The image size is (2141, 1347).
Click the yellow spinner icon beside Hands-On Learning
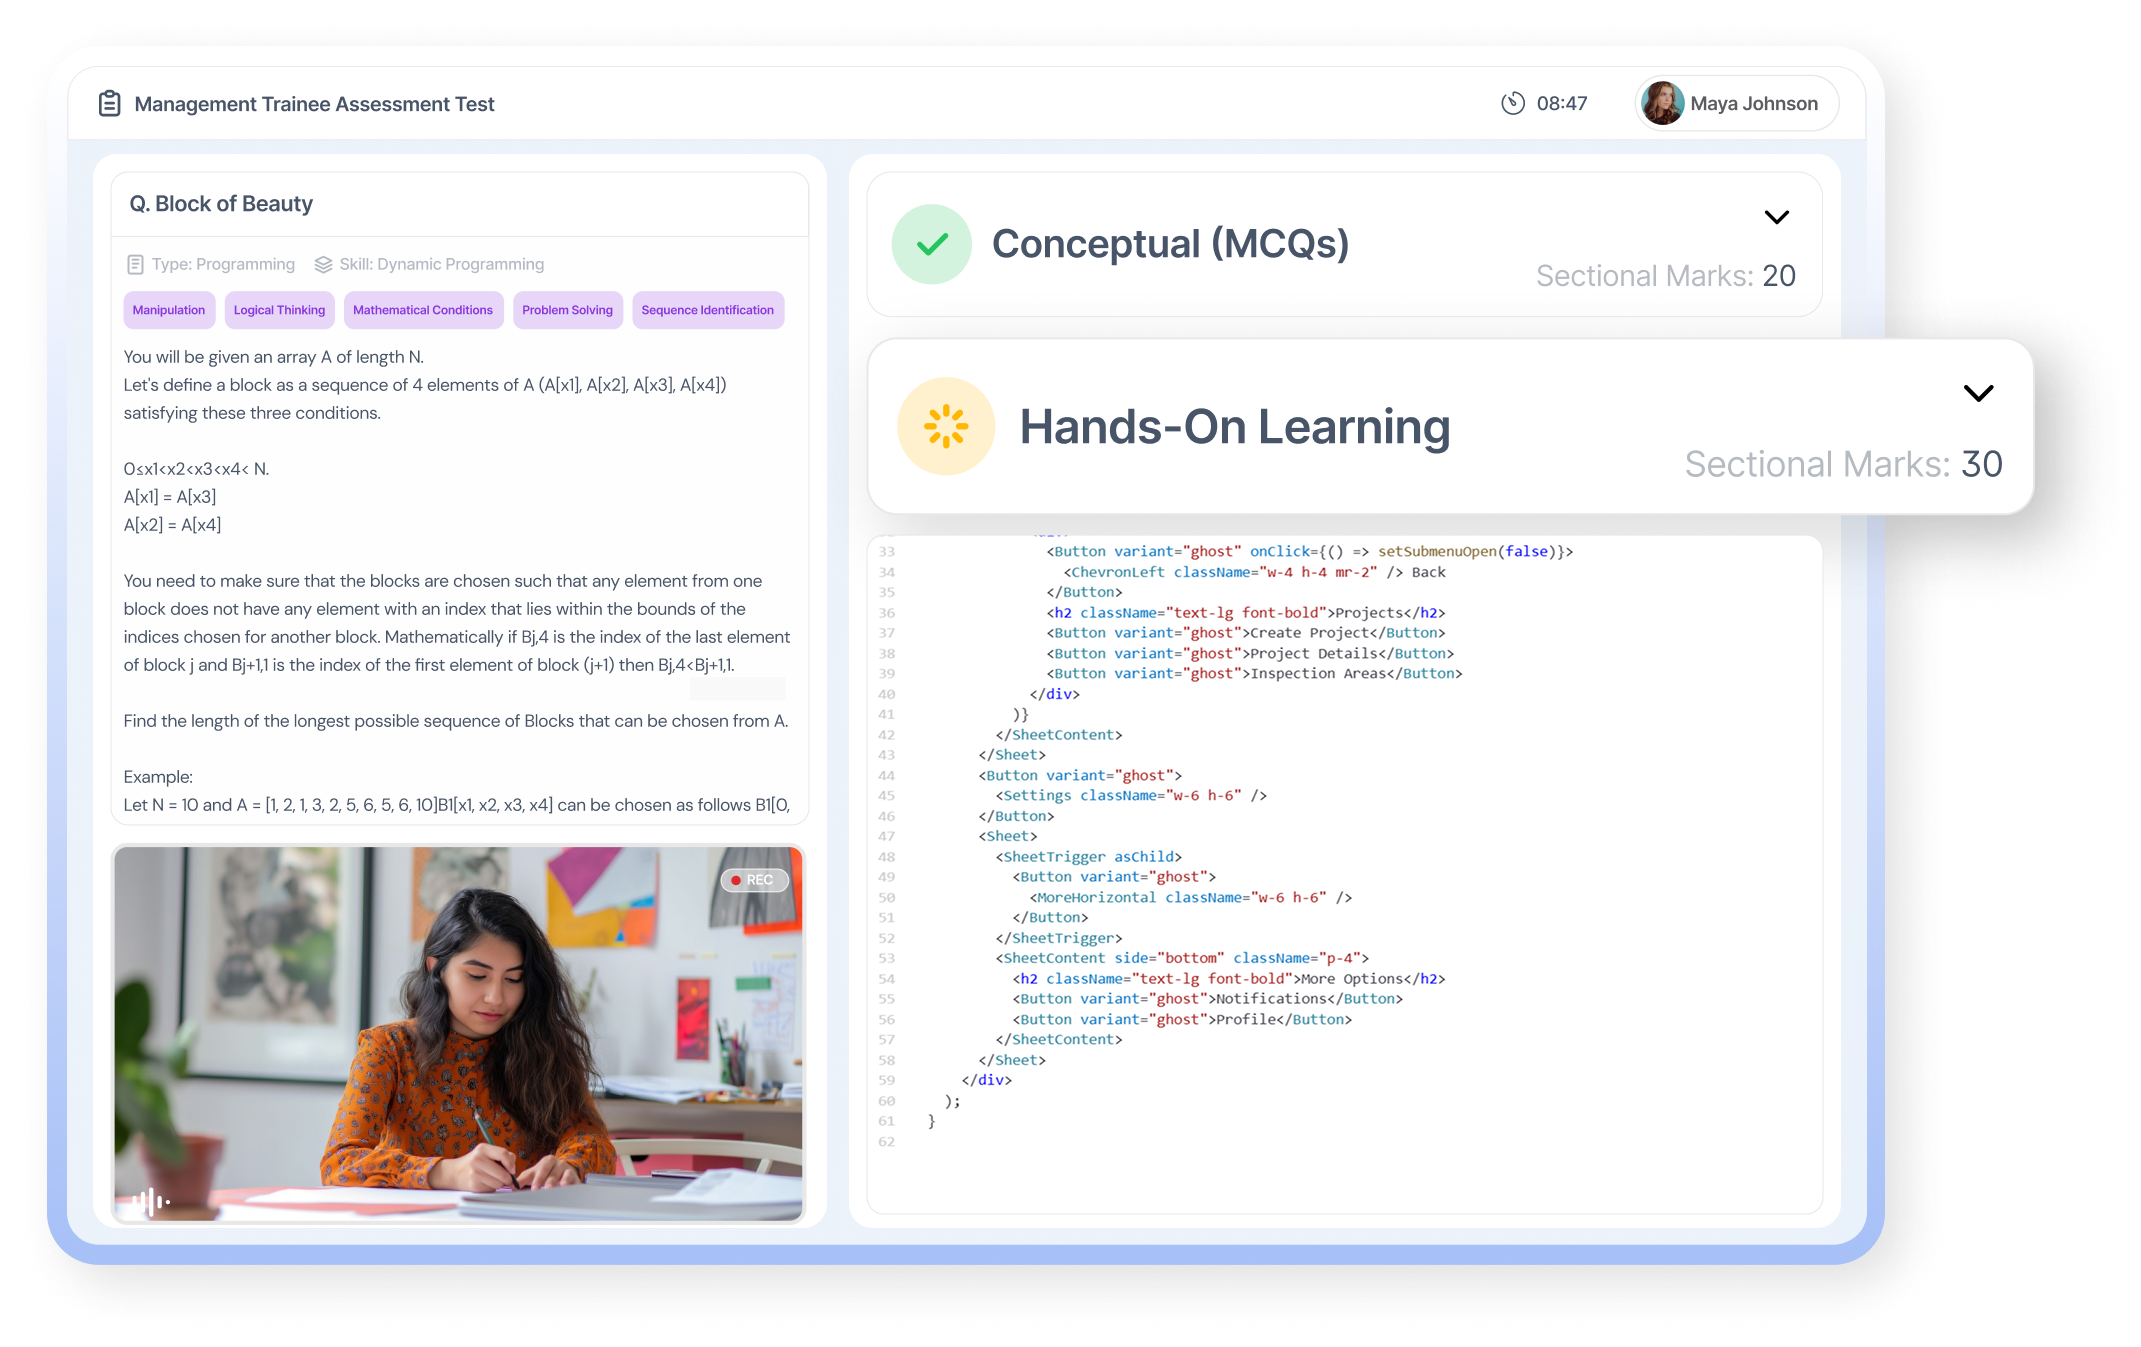[946, 426]
